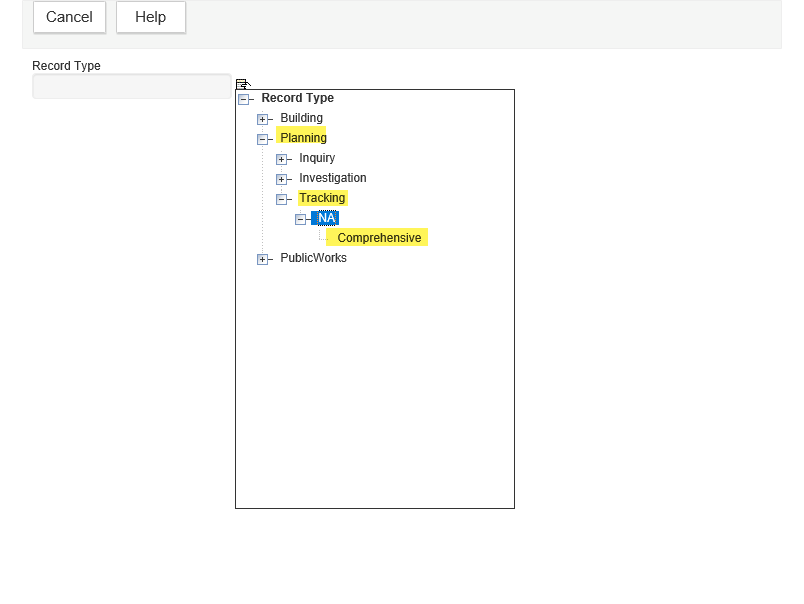Expand the PublicWorks node

tap(263, 259)
